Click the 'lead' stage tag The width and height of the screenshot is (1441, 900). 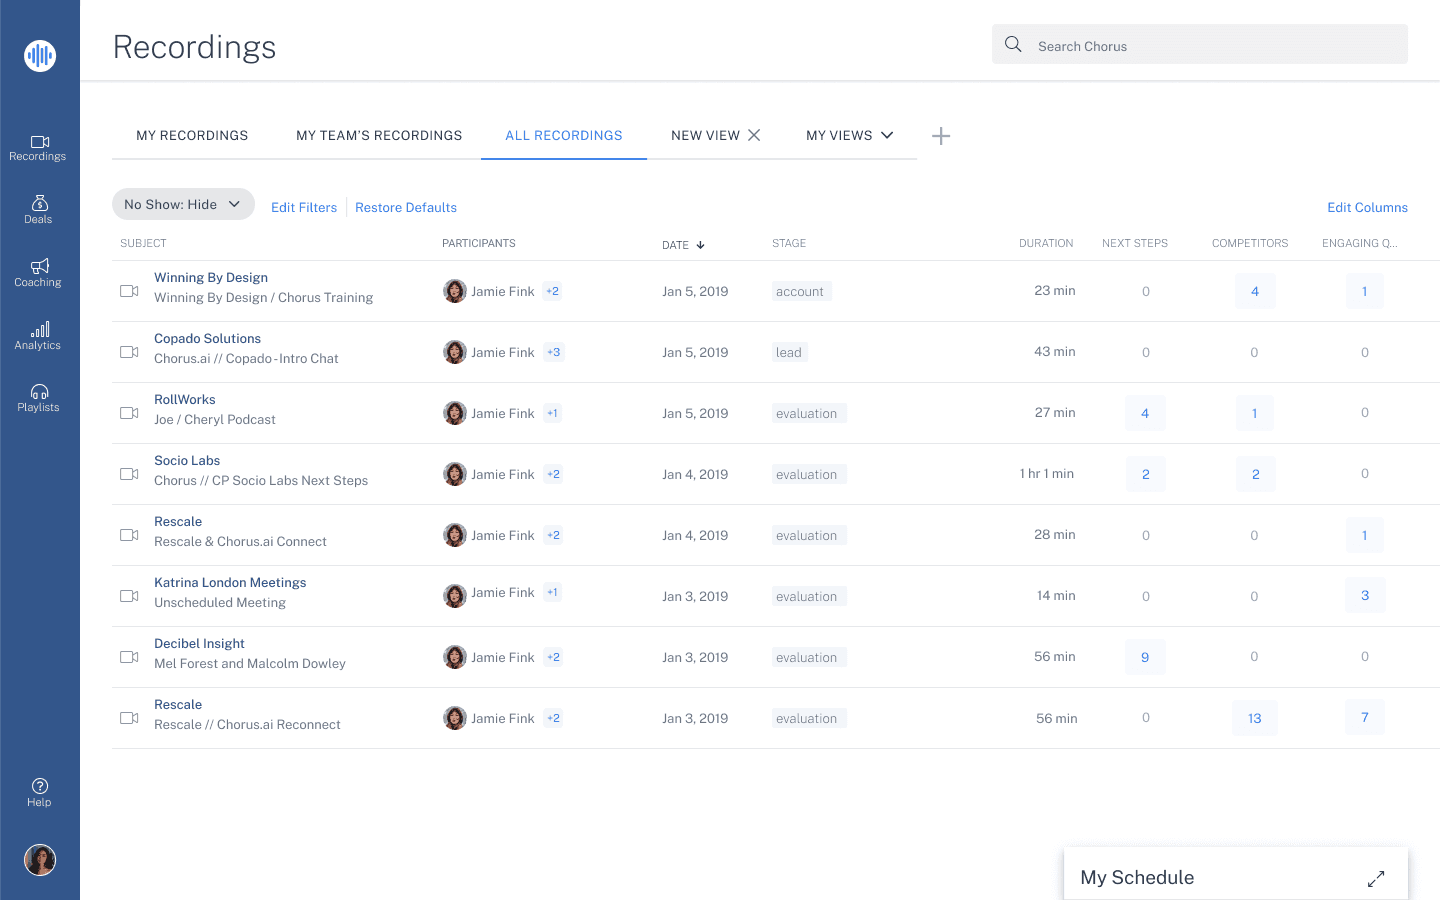(789, 352)
